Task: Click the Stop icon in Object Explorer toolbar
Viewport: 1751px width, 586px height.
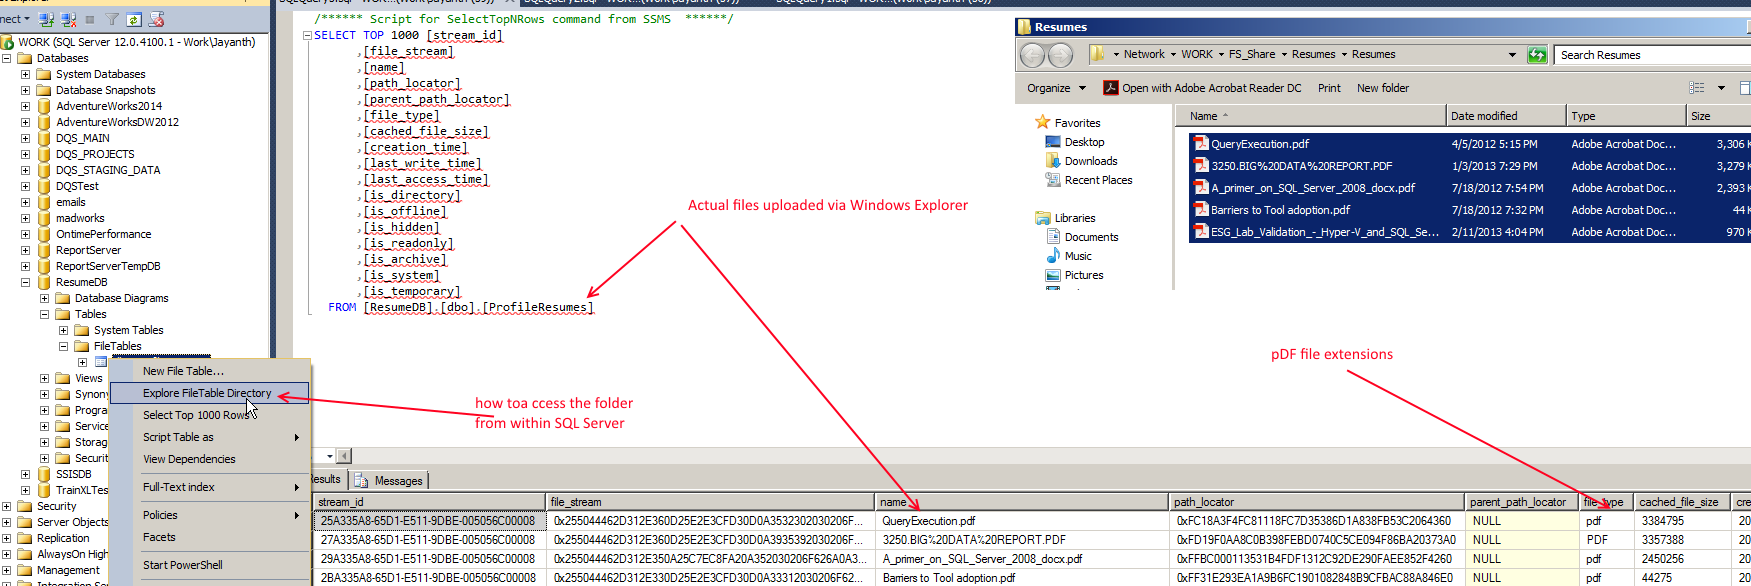Action: point(90,19)
